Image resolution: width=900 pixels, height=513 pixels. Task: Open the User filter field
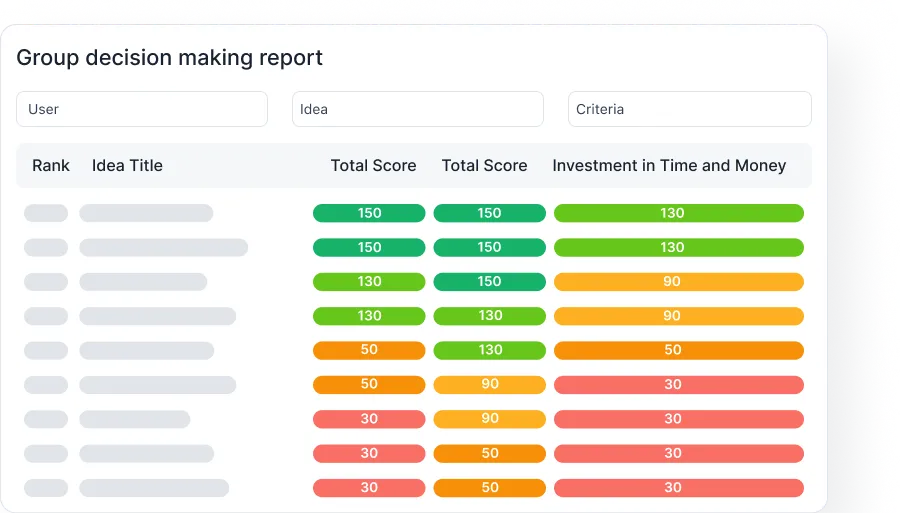(141, 109)
